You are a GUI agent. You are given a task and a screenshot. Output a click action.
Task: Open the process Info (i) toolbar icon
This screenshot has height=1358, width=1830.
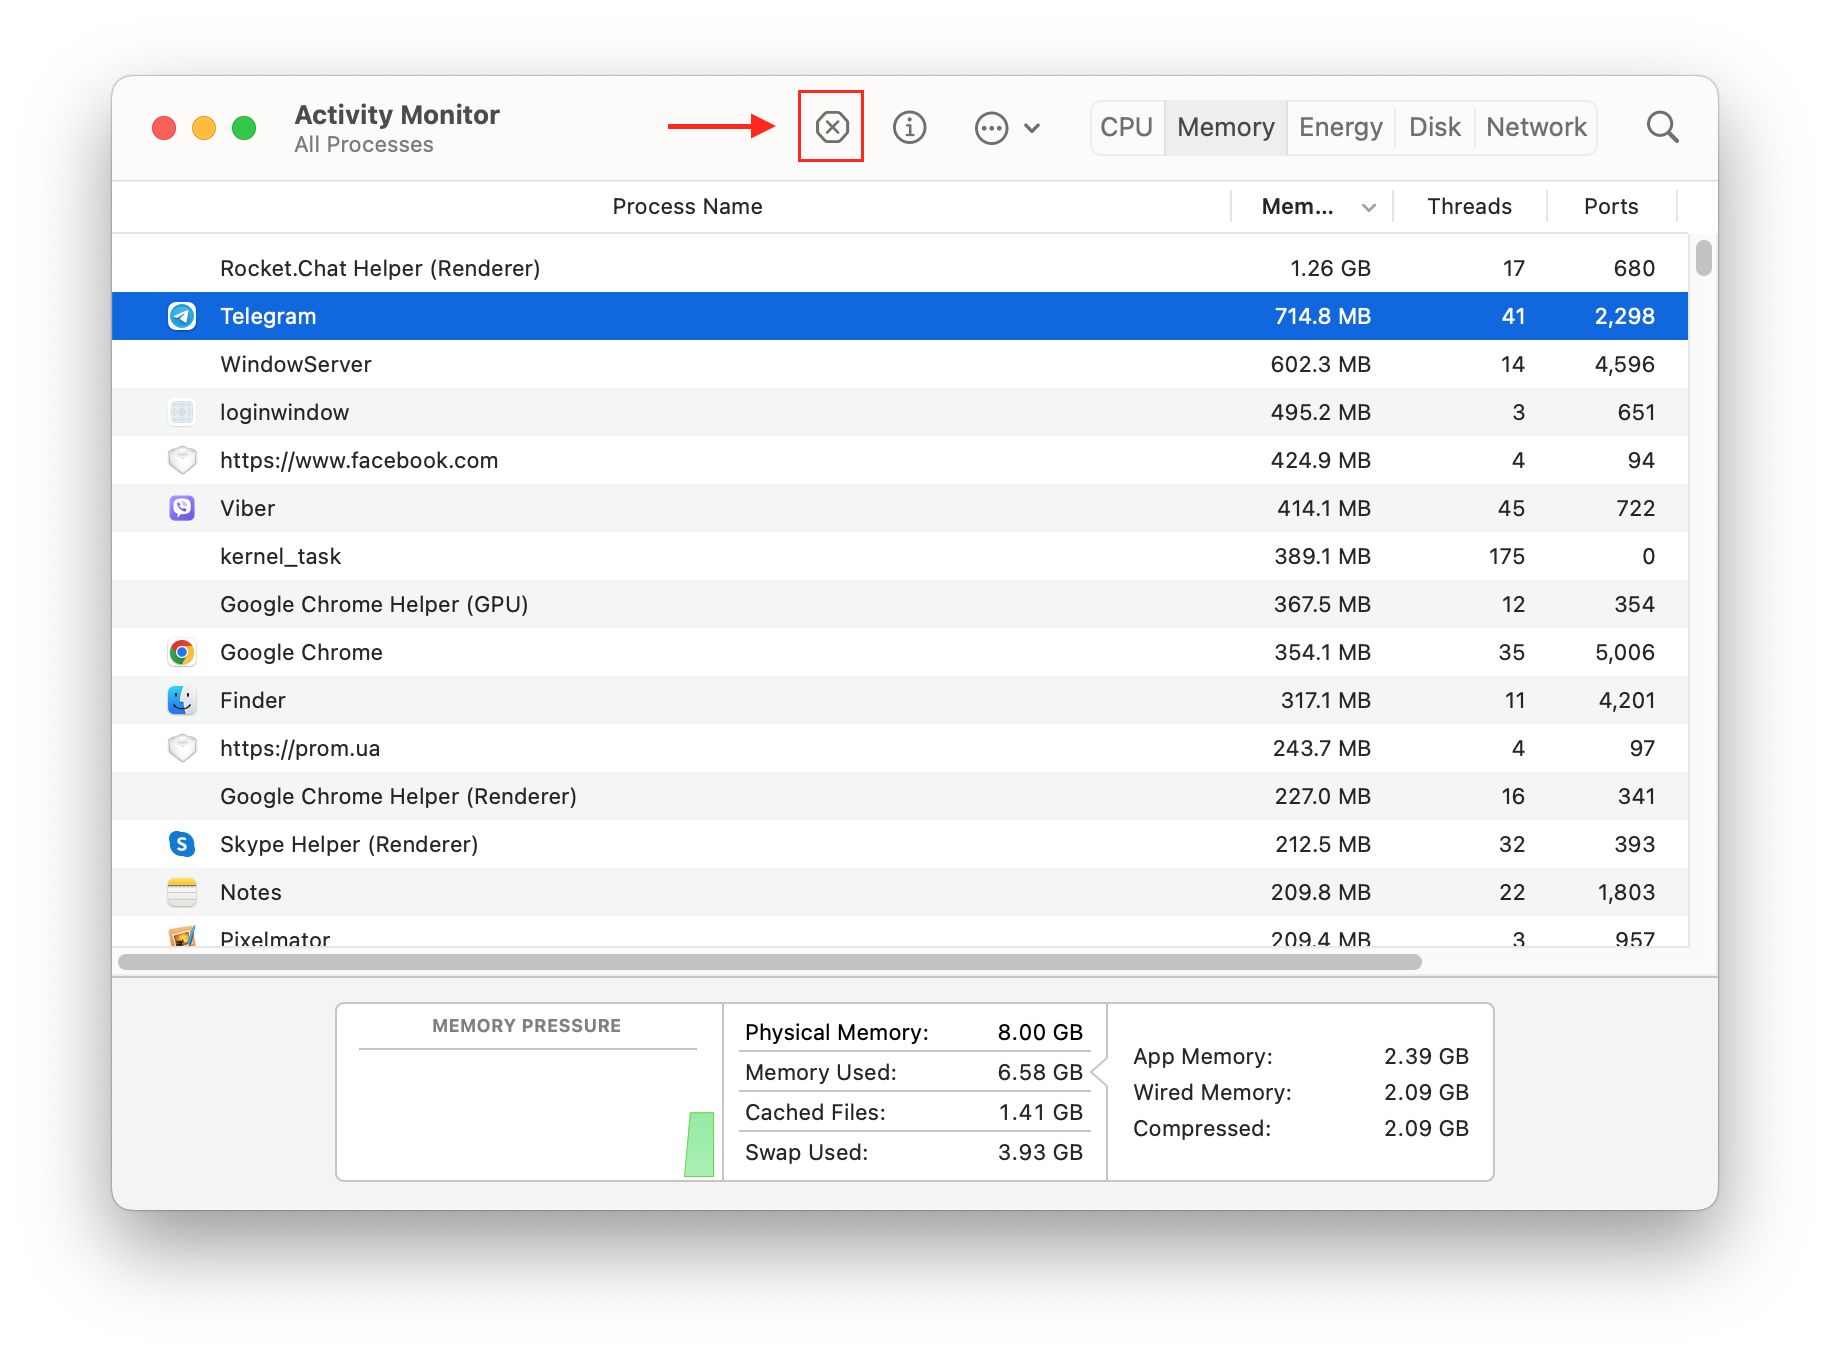(x=909, y=127)
